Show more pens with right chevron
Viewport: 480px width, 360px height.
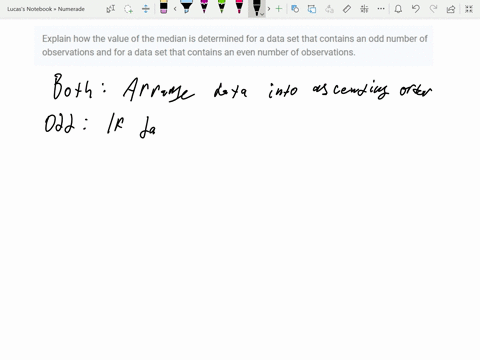269,9
